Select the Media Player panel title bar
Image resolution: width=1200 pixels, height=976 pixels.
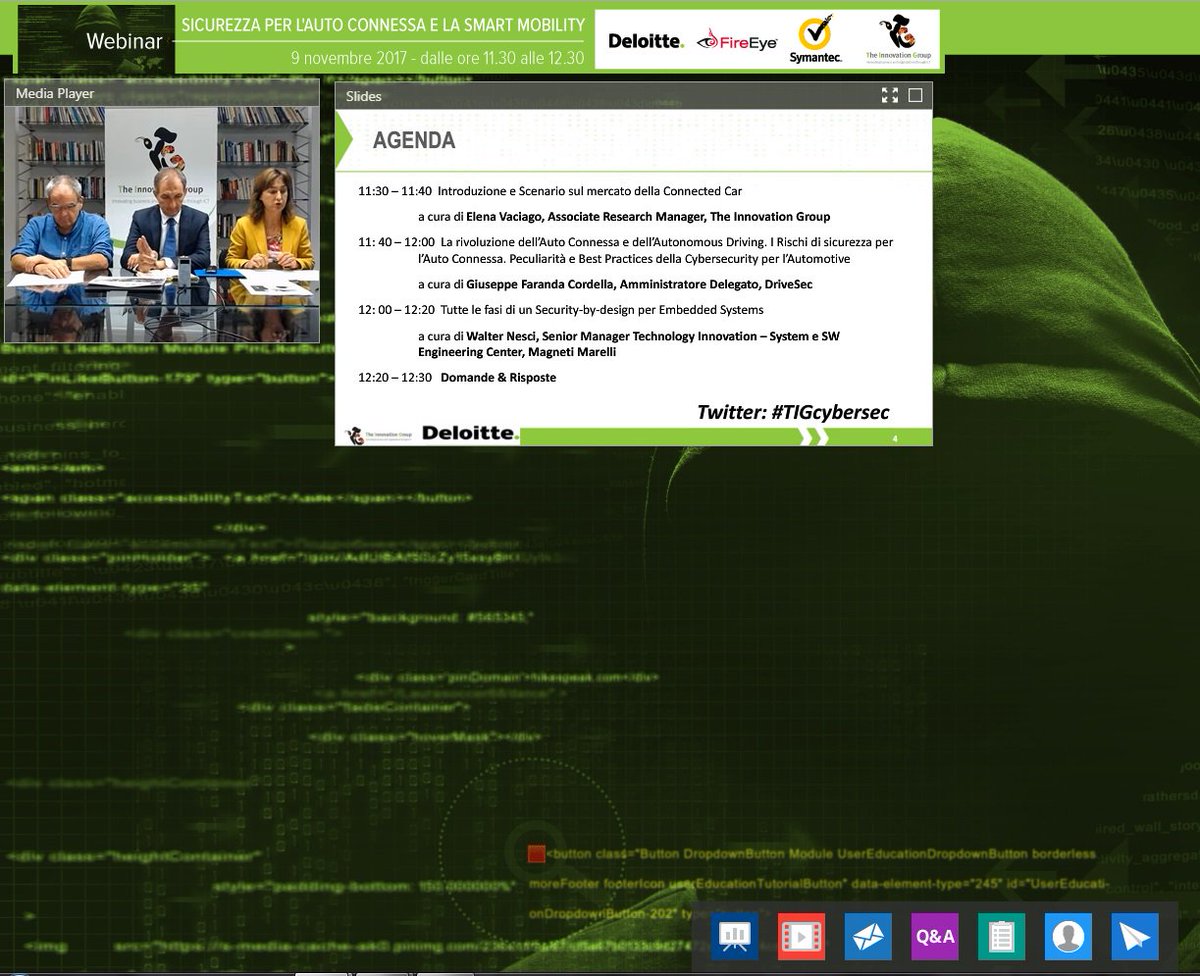(x=161, y=94)
